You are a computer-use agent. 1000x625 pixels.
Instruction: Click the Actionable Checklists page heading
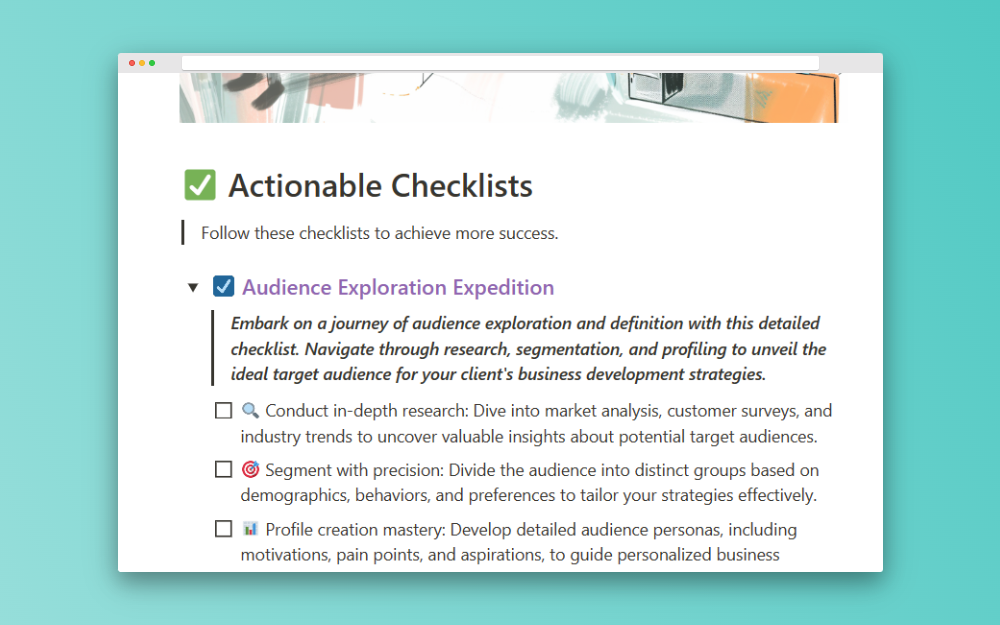[380, 186]
